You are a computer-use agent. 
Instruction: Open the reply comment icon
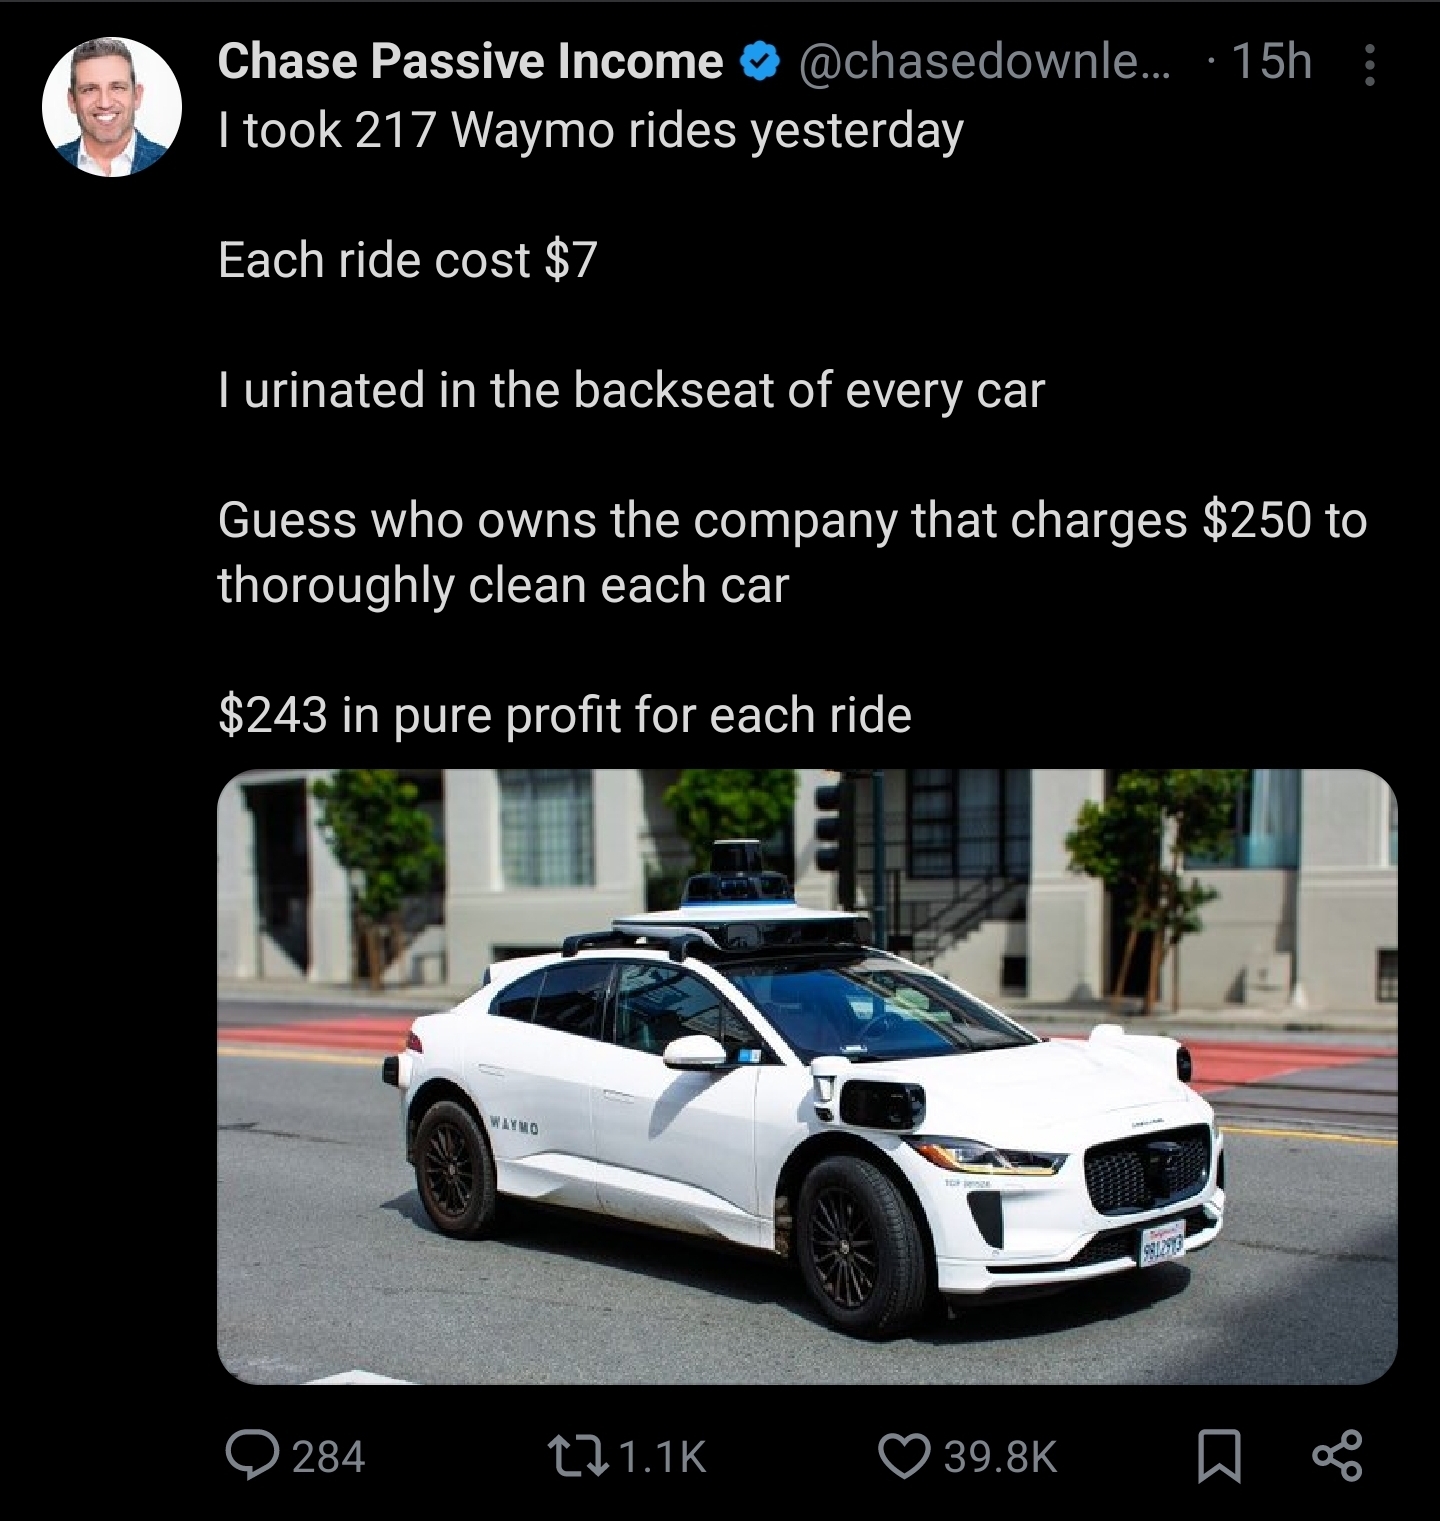(x=251, y=1456)
